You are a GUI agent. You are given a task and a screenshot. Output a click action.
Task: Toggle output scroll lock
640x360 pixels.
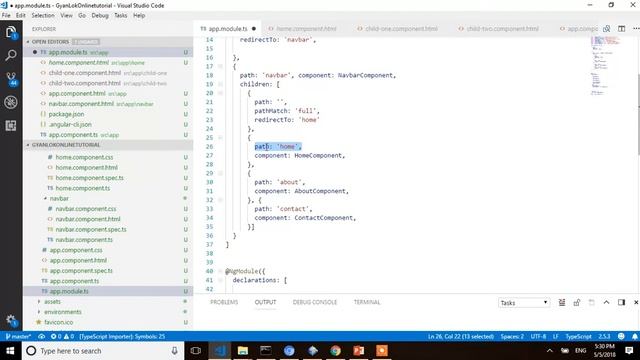tap(577, 302)
